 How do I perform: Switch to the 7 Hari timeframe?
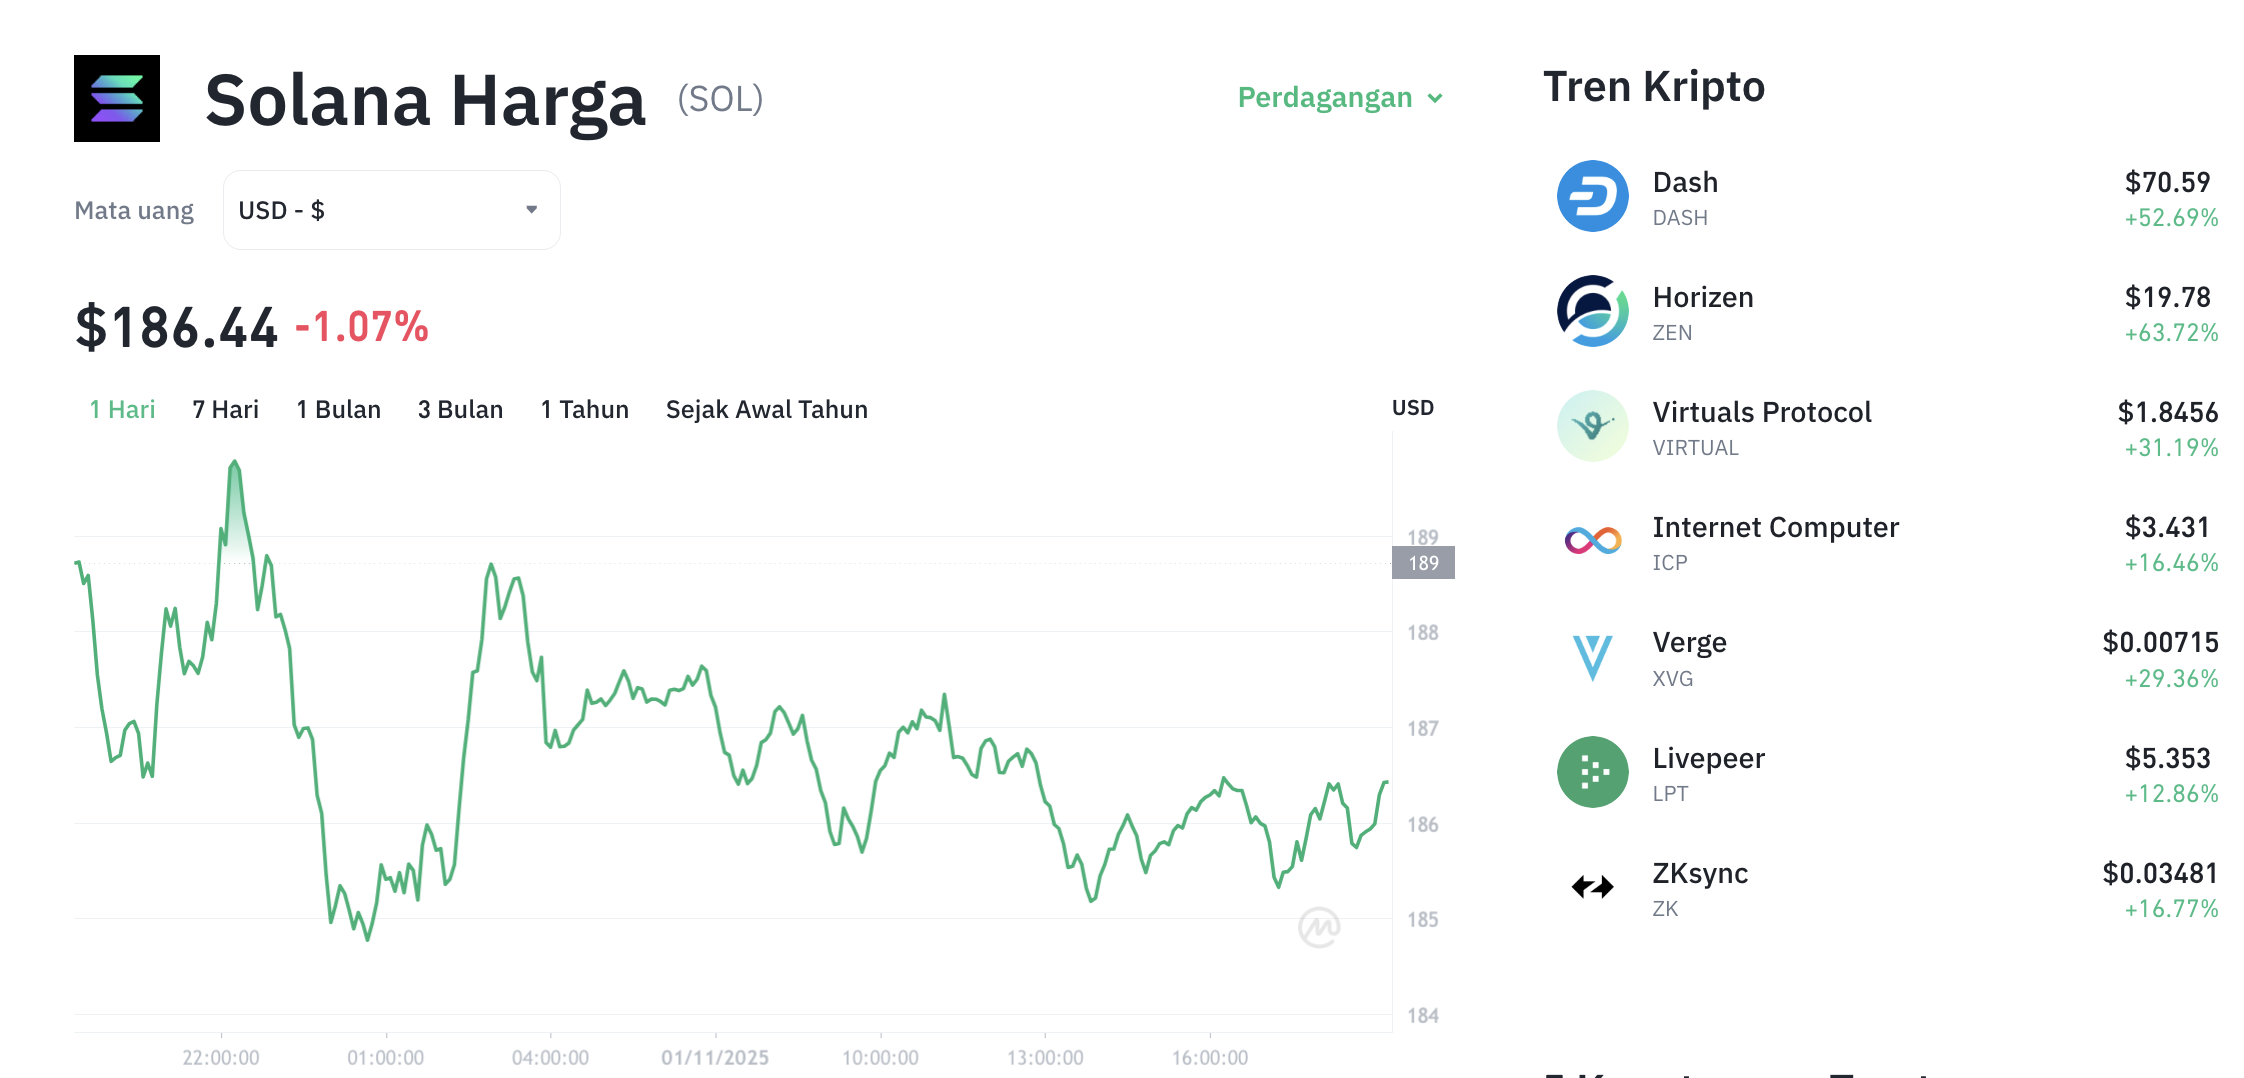click(x=224, y=409)
